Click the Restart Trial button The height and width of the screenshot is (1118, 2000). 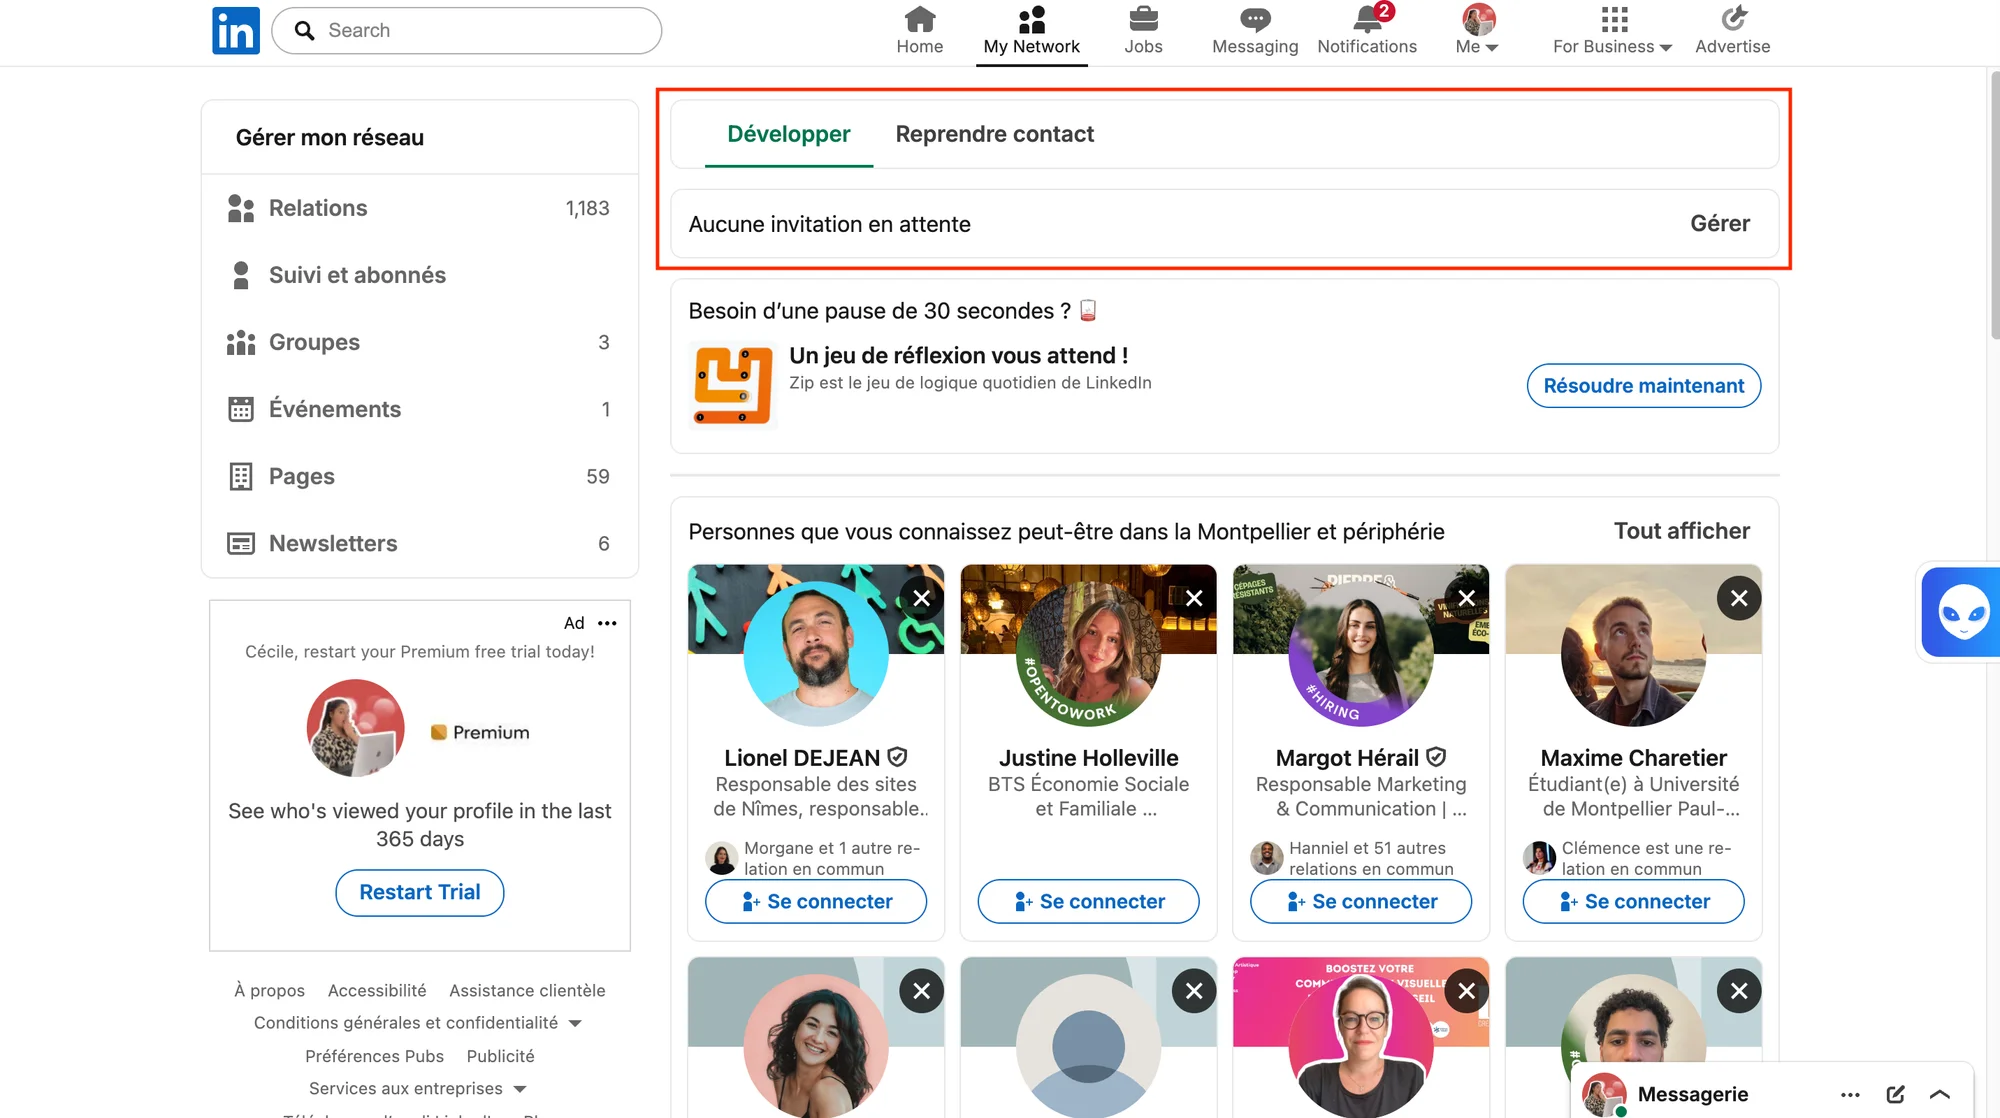point(420,892)
